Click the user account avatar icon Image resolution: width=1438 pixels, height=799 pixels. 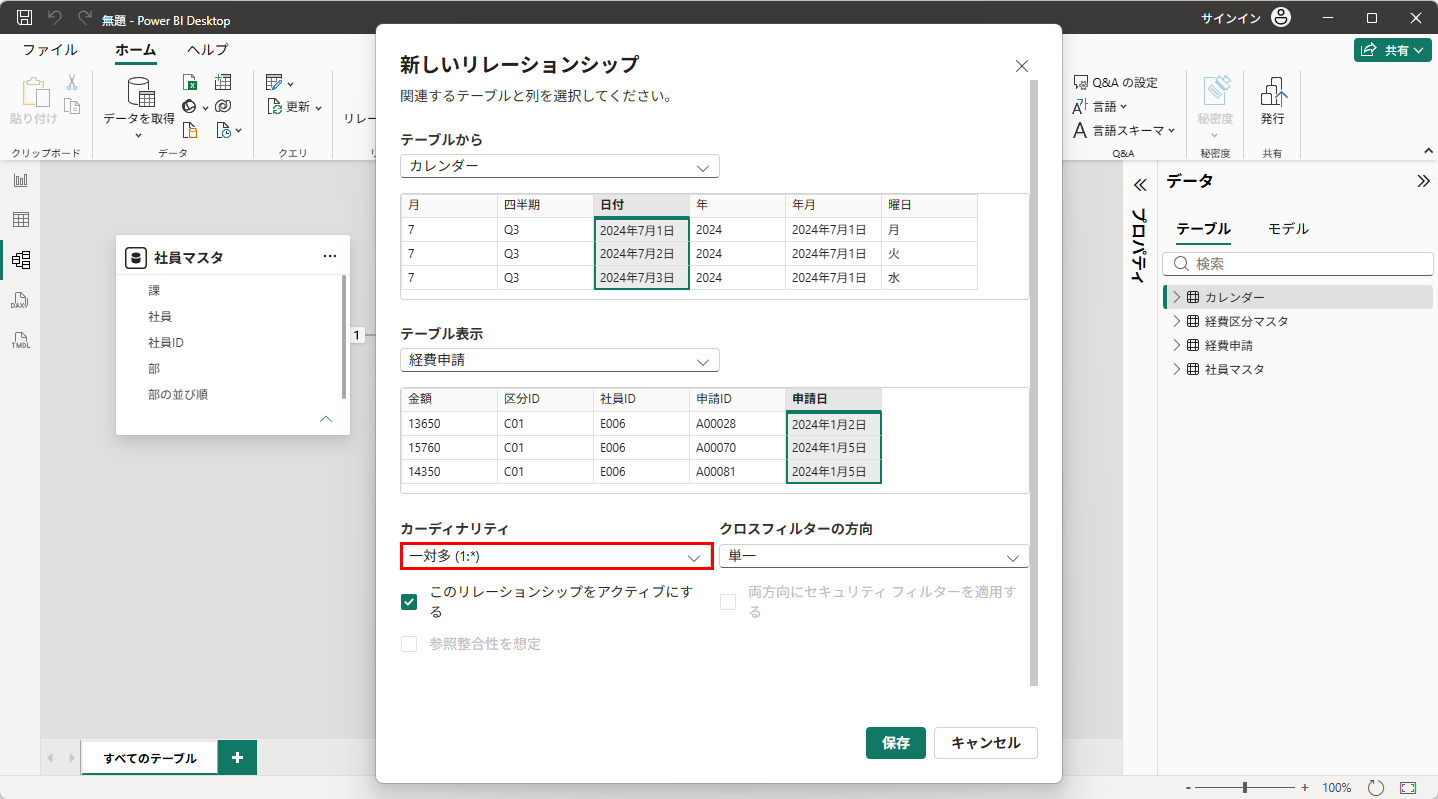tap(1281, 18)
